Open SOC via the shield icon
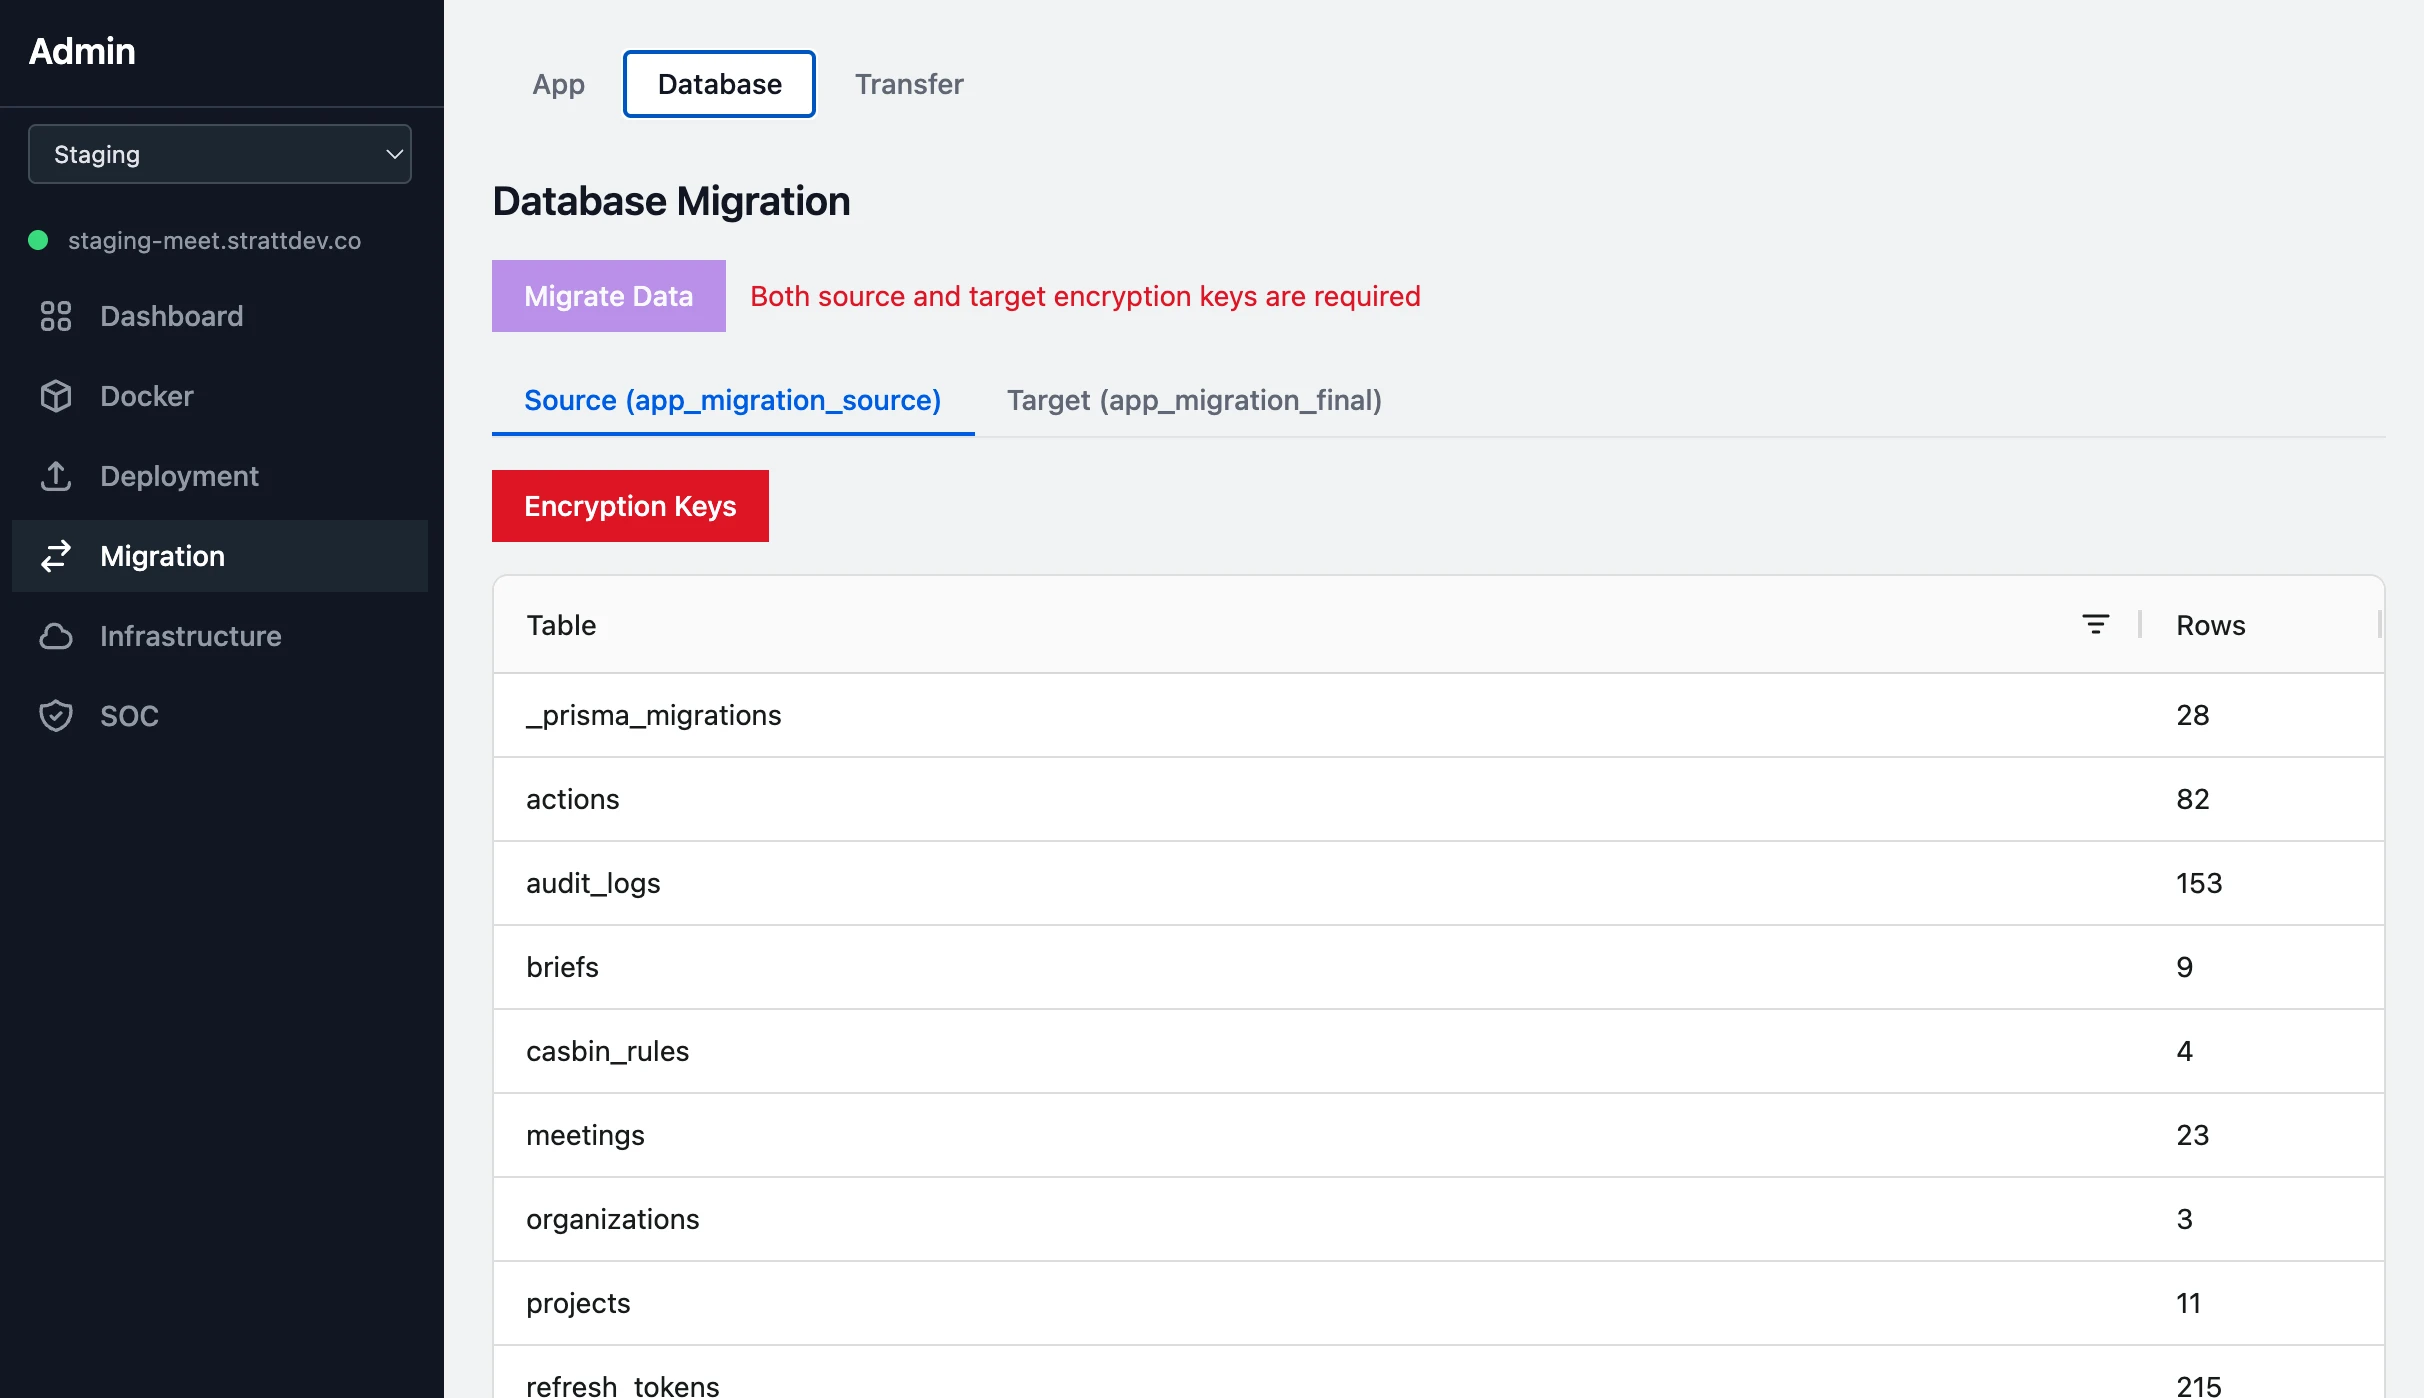 [56, 715]
